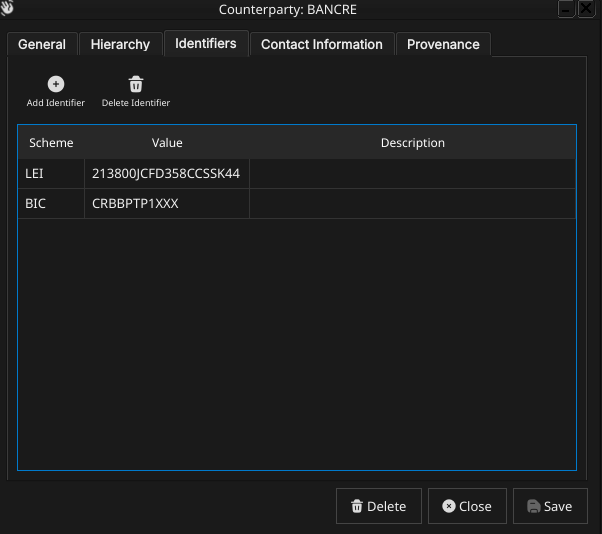Image resolution: width=602 pixels, height=534 pixels.
Task: Click value 213800JCFD358CCSSK44
Action: tap(167, 174)
